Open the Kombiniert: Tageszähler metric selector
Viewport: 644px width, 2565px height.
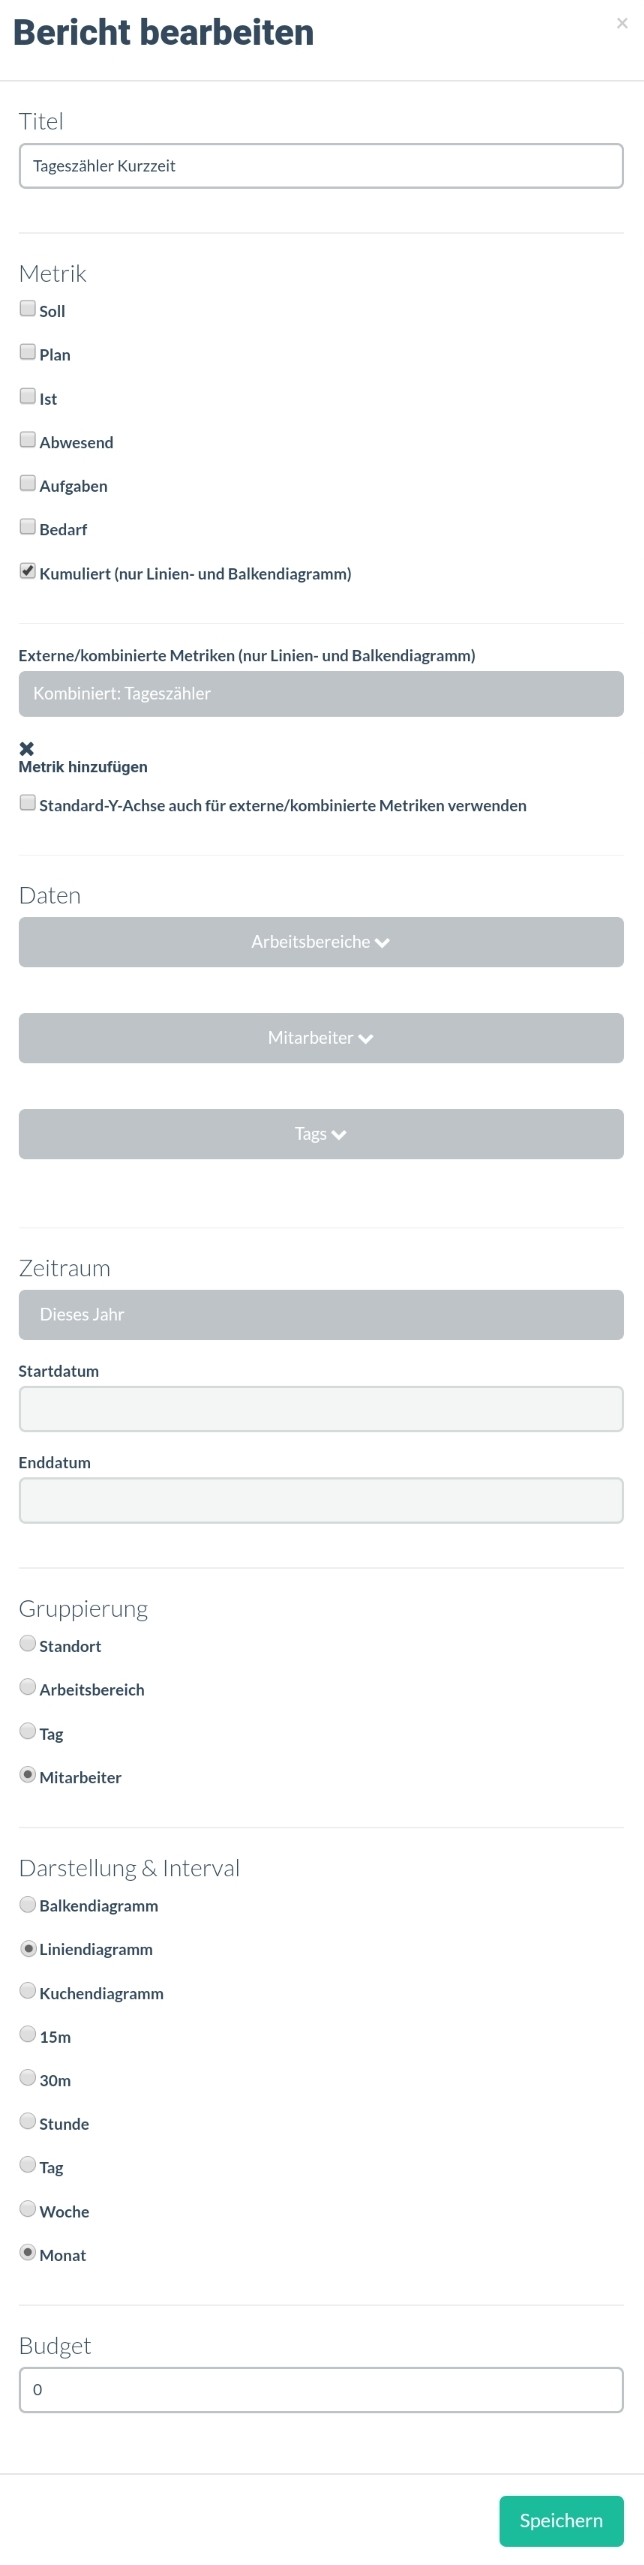(321, 694)
